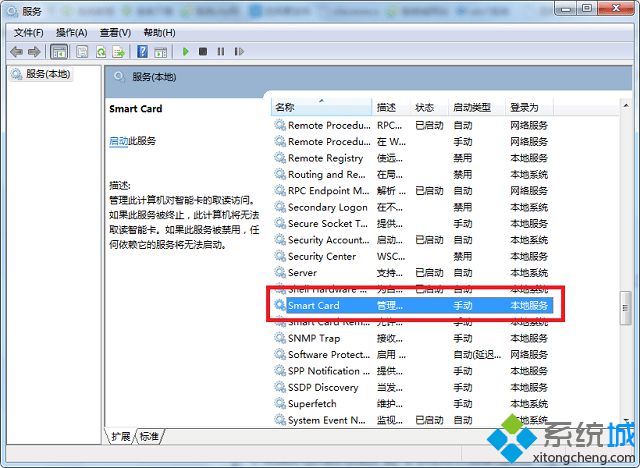This screenshot has height=468, width=640.
Task: Select the Routing and Re... service name
Action: click(327, 174)
